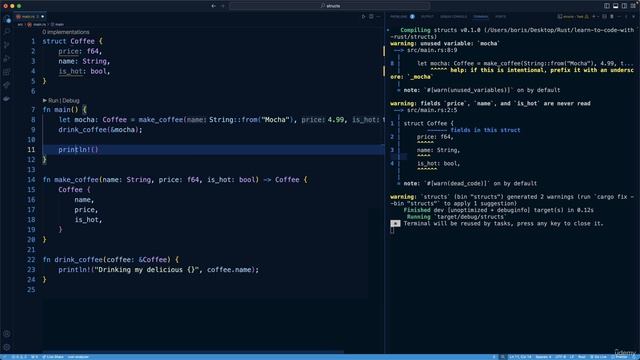Click the struct Coffee declaration on line 1
Image resolution: width=640 pixels, height=360 pixels.
pos(73,41)
